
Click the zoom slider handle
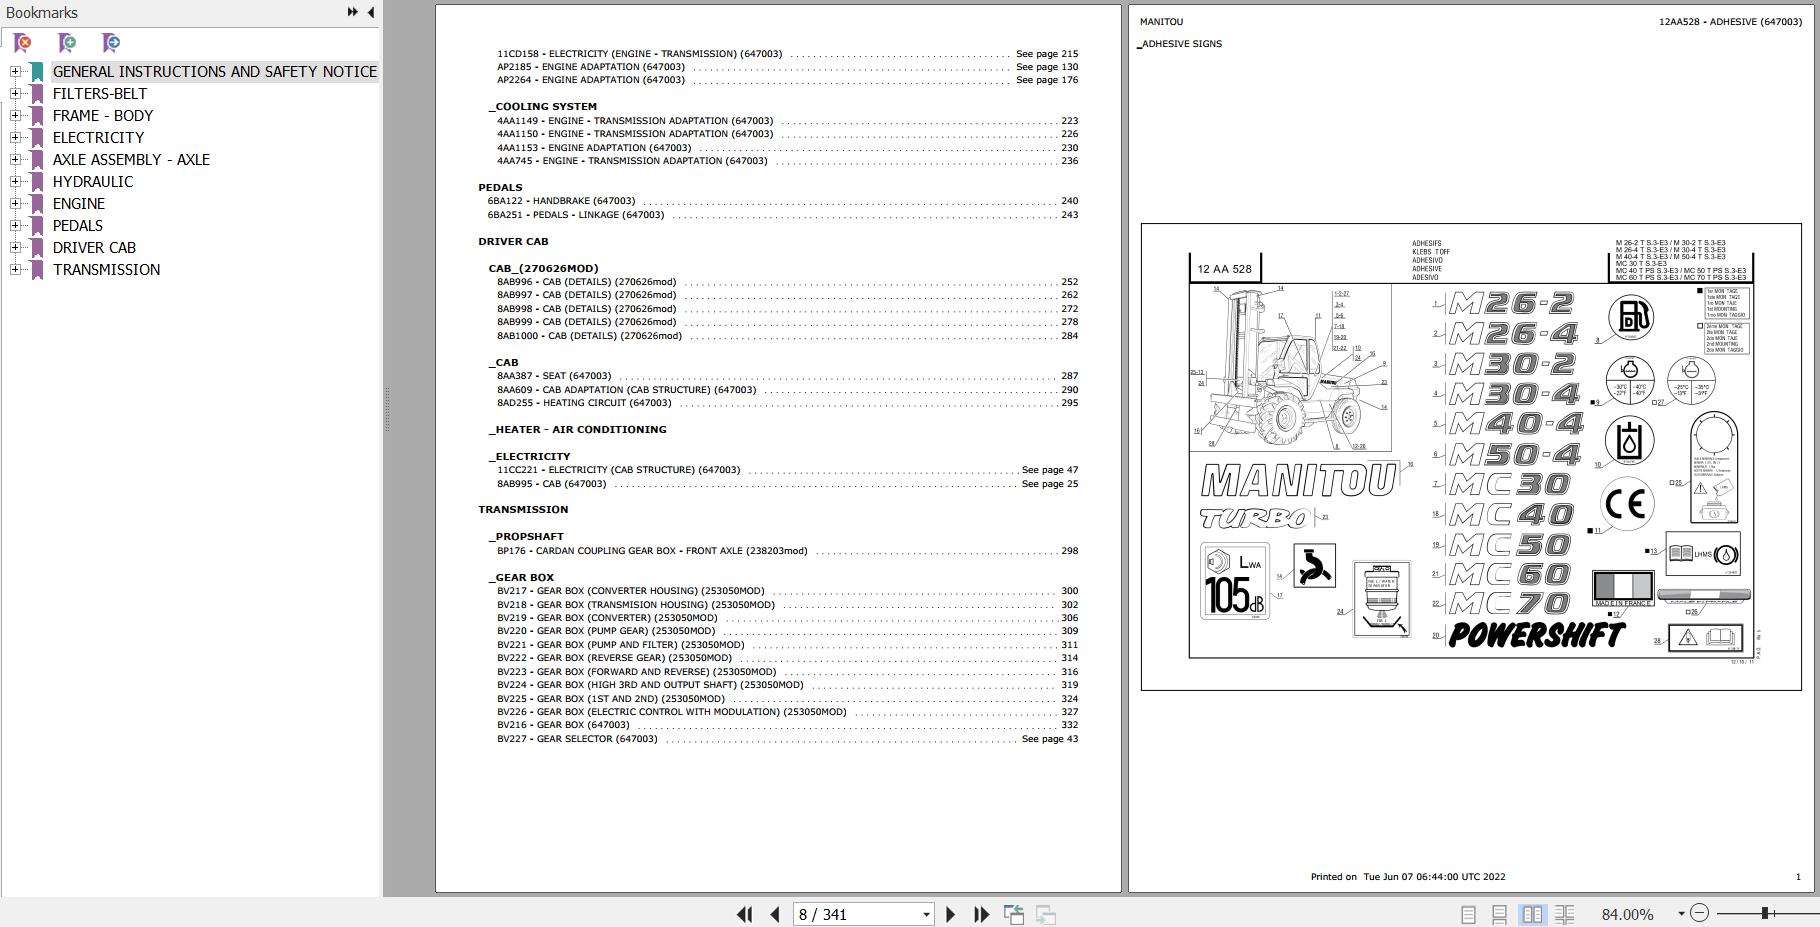pyautogui.click(x=1766, y=913)
